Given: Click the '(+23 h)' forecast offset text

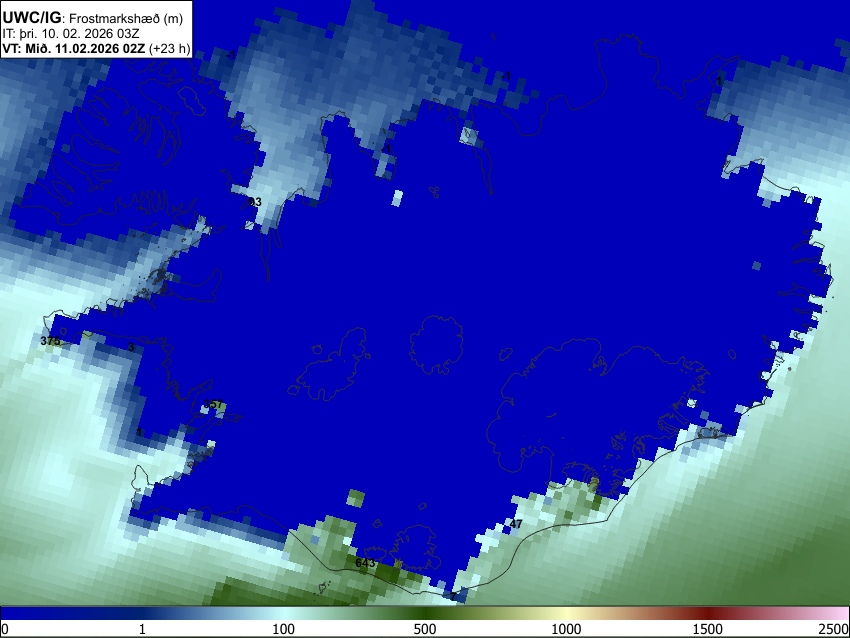Looking at the screenshot, I should (x=170, y=48).
